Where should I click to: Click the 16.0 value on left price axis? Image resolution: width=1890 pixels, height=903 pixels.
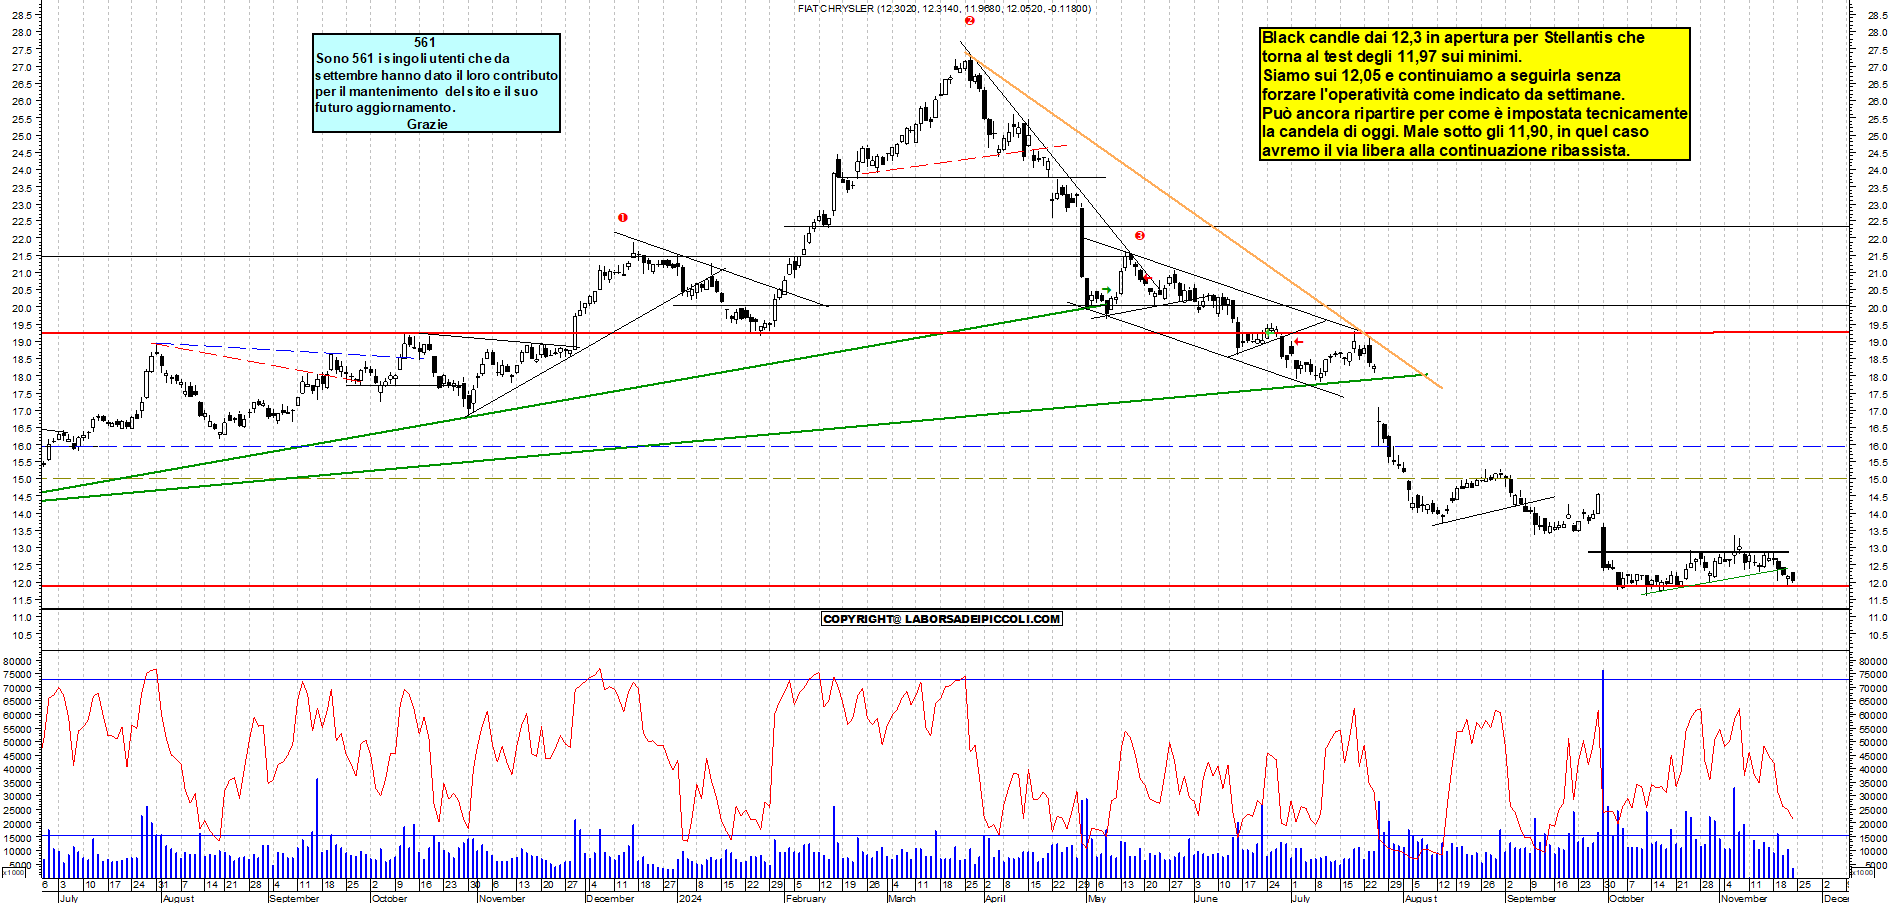[x=21, y=446]
